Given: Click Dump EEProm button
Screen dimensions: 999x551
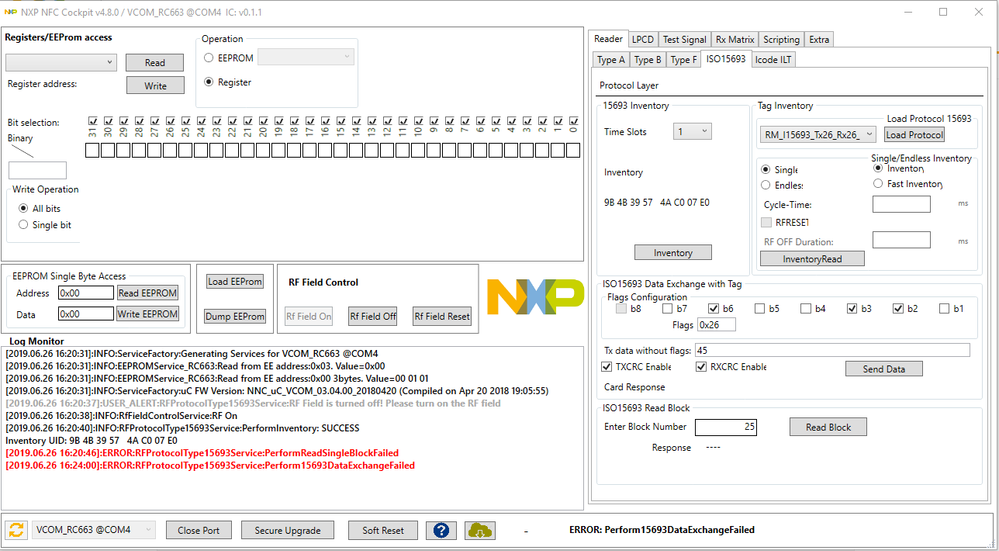Looking at the screenshot, I should 234,316.
